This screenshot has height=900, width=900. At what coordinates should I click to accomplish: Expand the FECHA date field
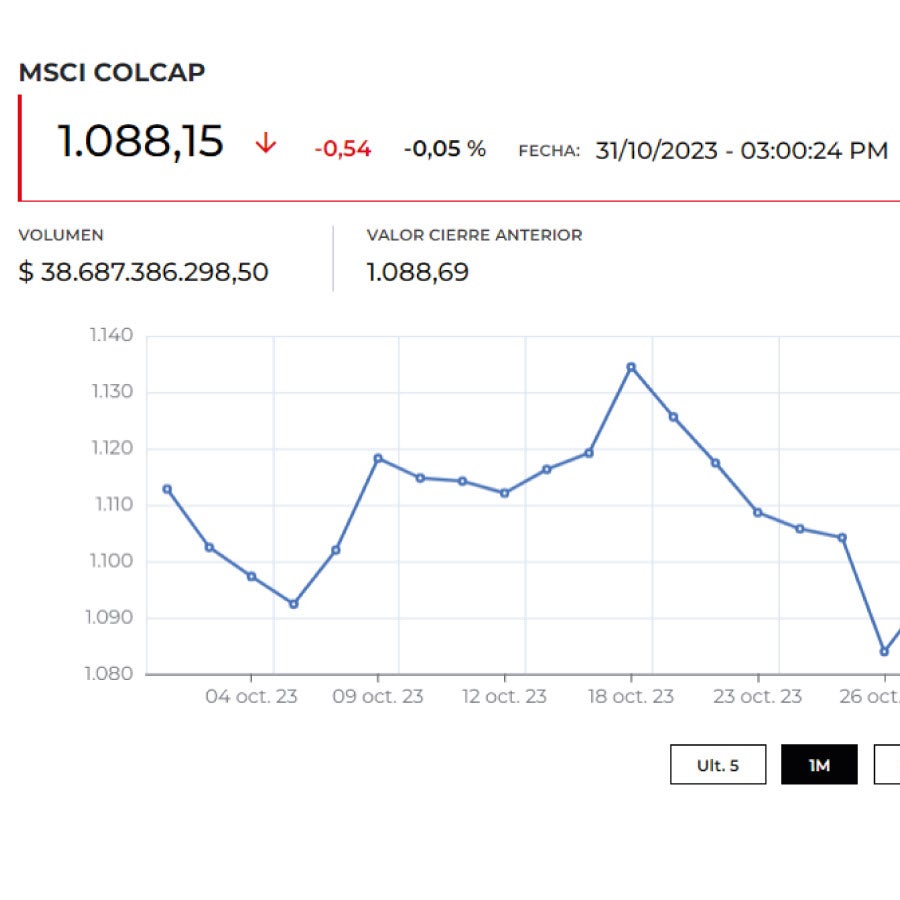pos(741,150)
